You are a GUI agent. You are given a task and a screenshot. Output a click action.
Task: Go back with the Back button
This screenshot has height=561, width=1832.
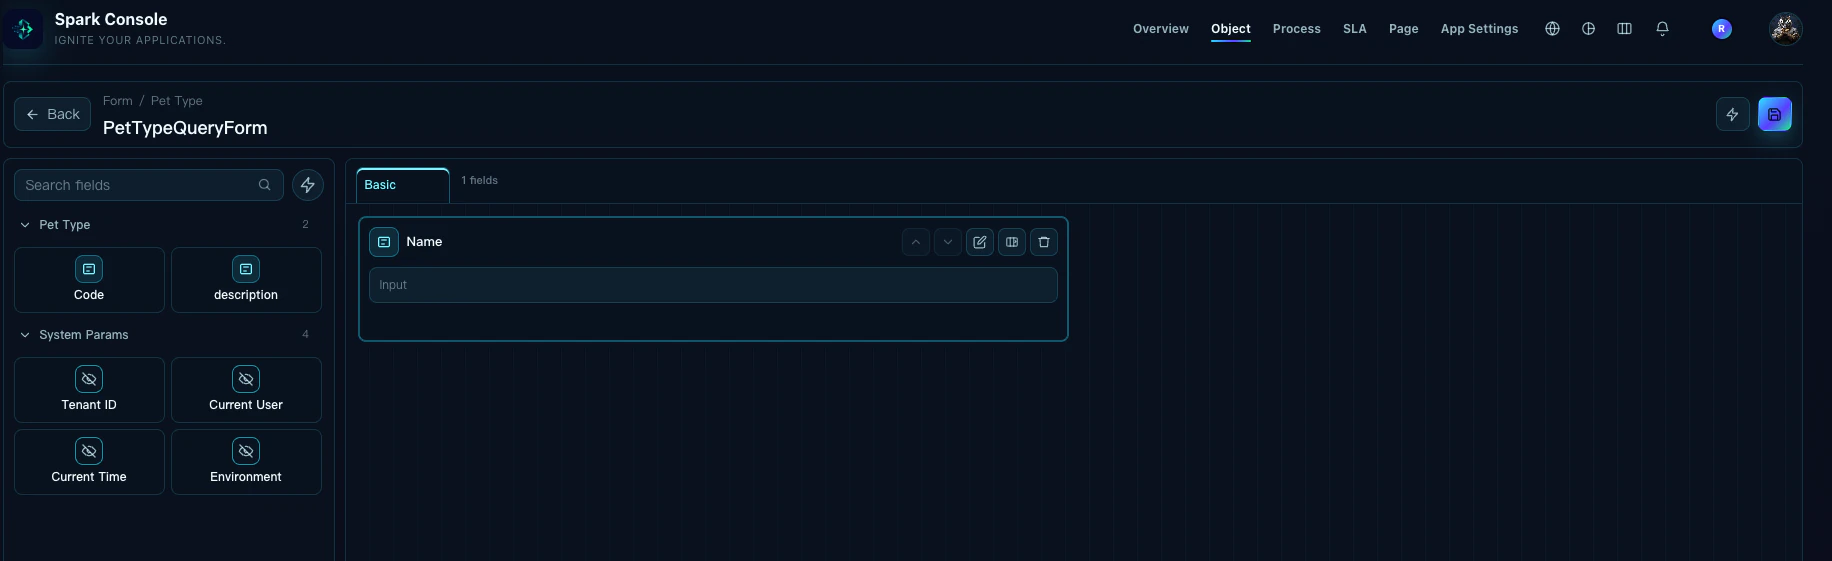[53, 114]
